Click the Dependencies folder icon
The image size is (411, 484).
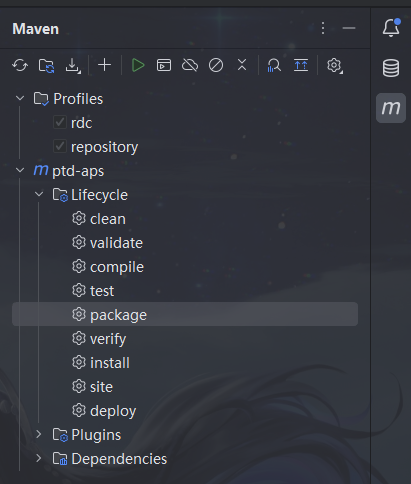(x=60, y=459)
